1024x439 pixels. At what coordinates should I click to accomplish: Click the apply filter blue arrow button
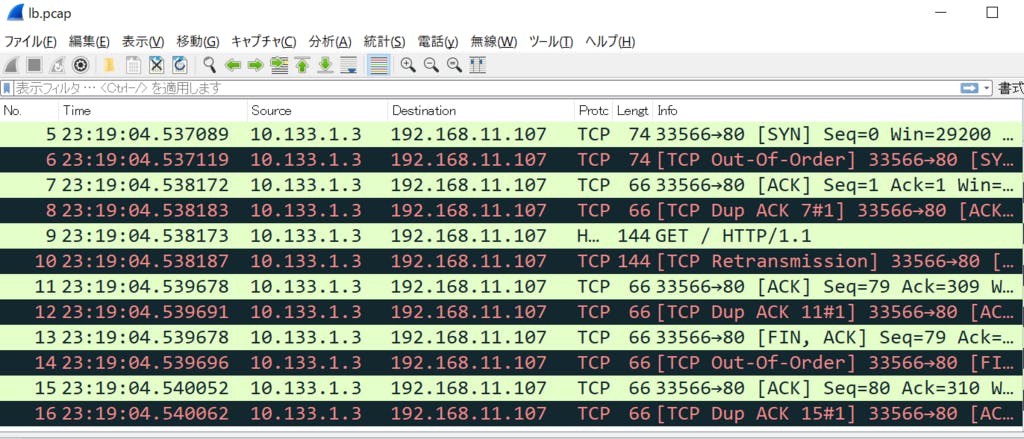coord(968,88)
